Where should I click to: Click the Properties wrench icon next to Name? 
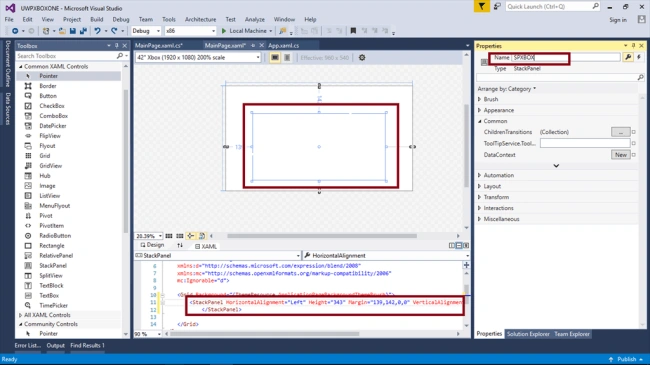628,57
